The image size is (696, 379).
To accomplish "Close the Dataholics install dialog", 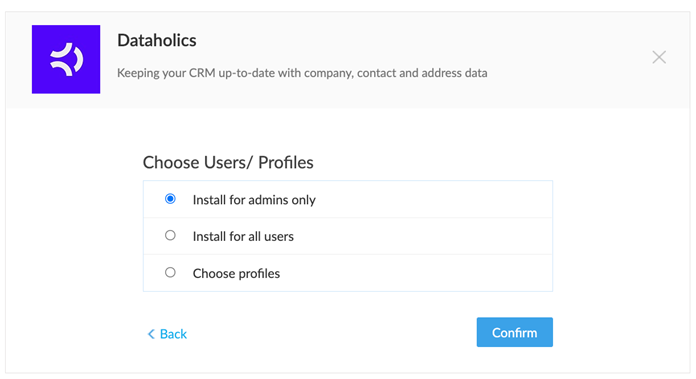I will point(659,57).
